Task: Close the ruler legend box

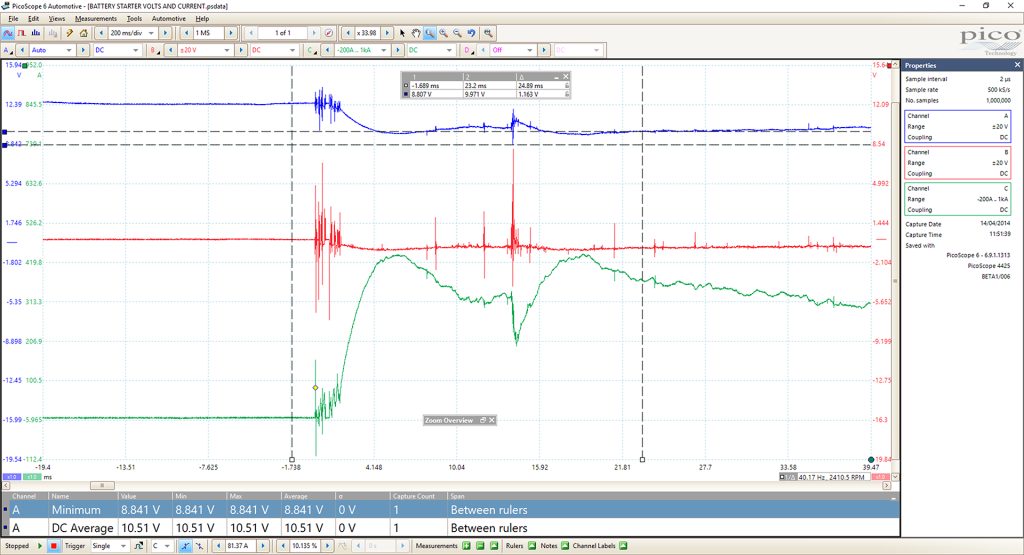Action: [566, 76]
